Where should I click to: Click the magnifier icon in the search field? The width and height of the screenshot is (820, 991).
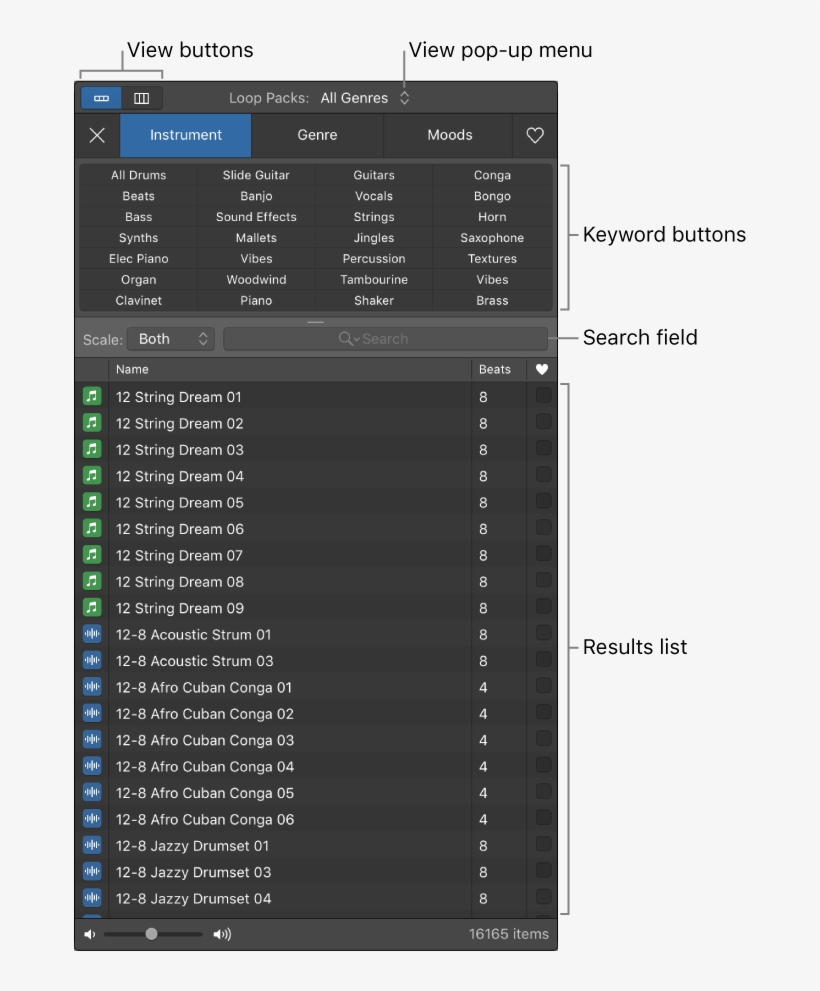click(x=347, y=338)
